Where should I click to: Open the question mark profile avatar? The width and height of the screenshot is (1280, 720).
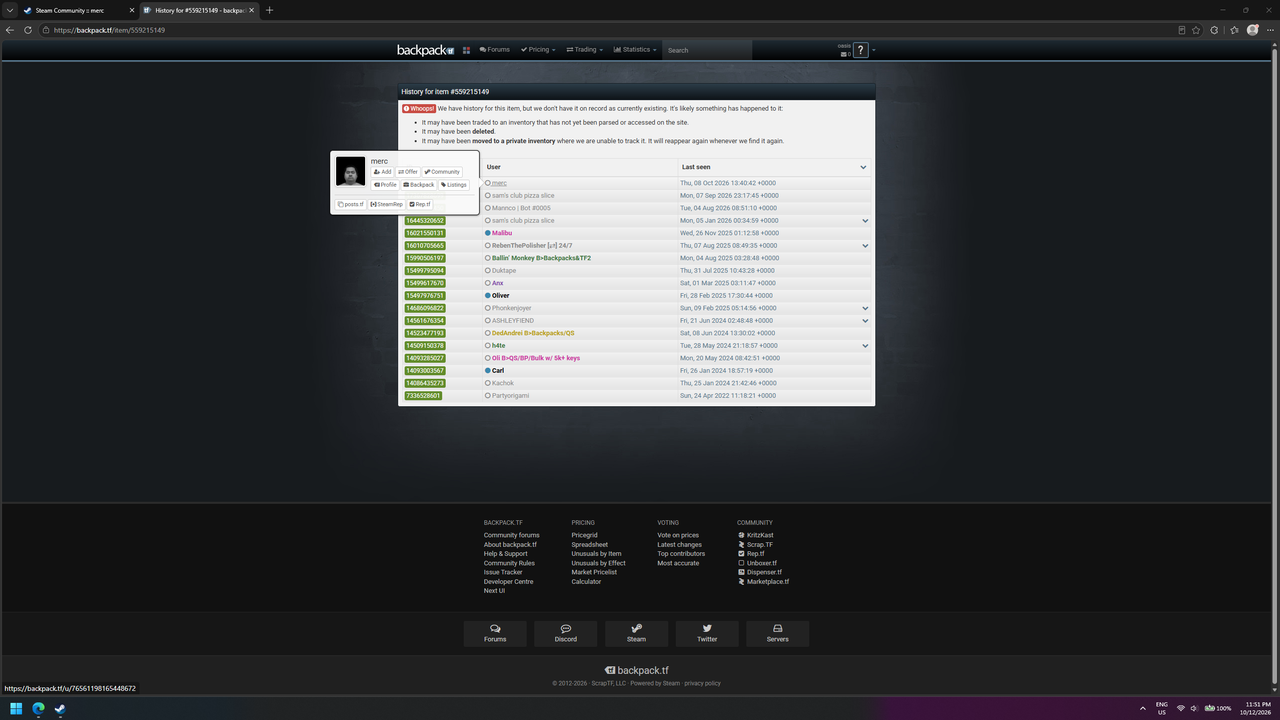click(860, 50)
